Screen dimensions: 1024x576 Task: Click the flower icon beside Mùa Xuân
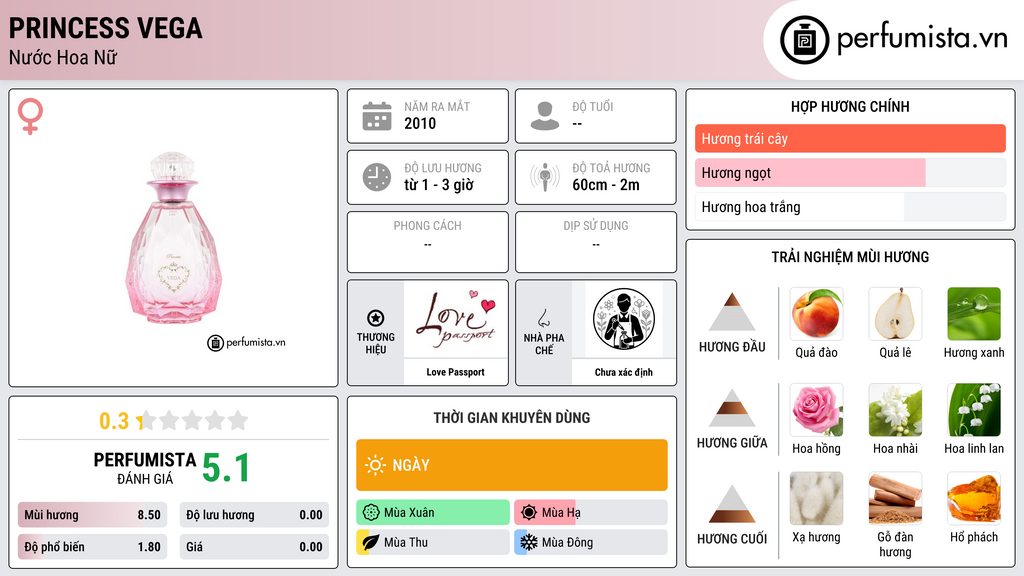(x=371, y=512)
